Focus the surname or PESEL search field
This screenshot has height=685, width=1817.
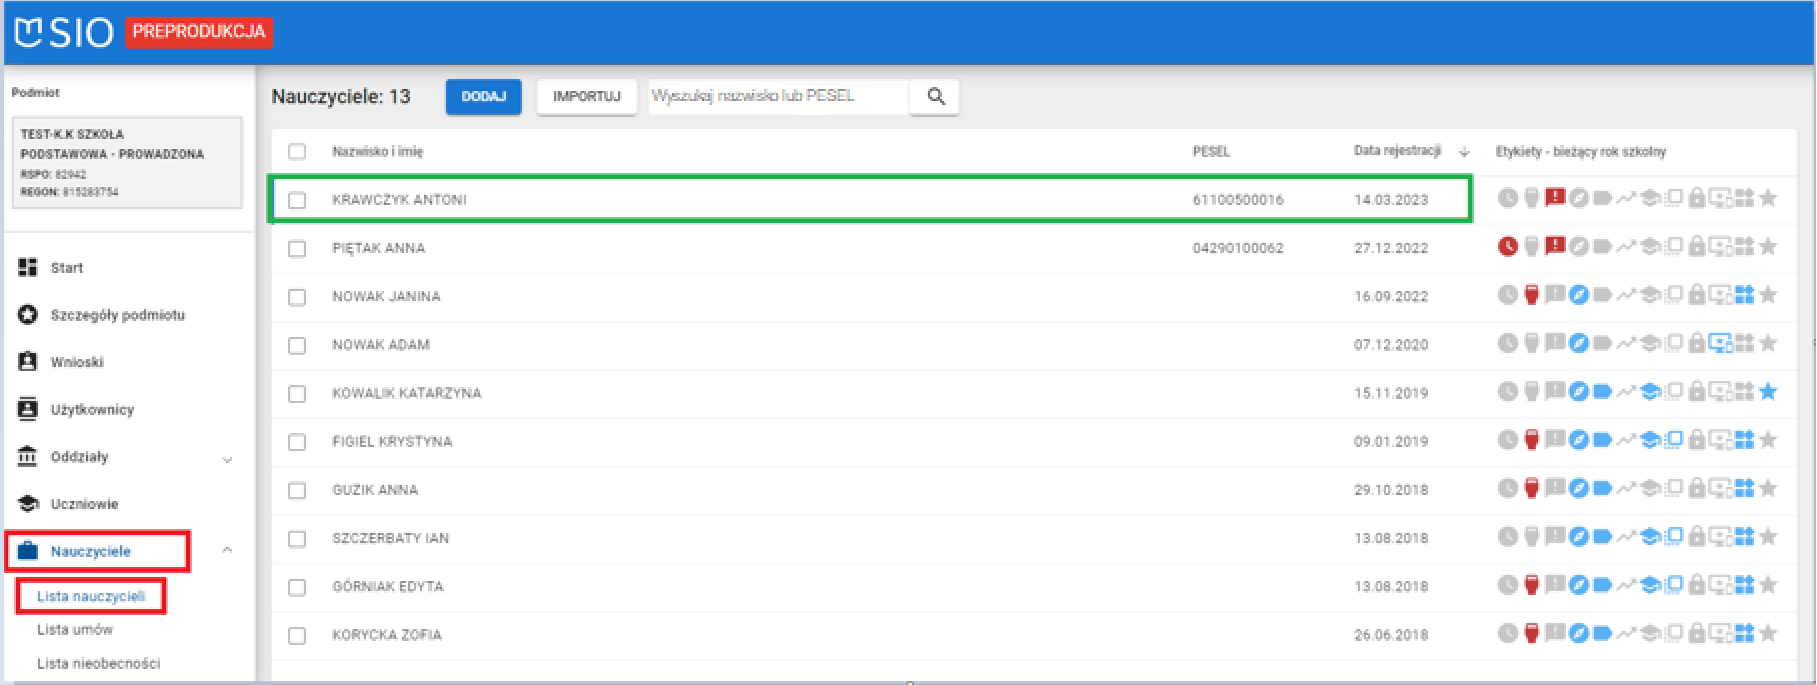pos(777,96)
